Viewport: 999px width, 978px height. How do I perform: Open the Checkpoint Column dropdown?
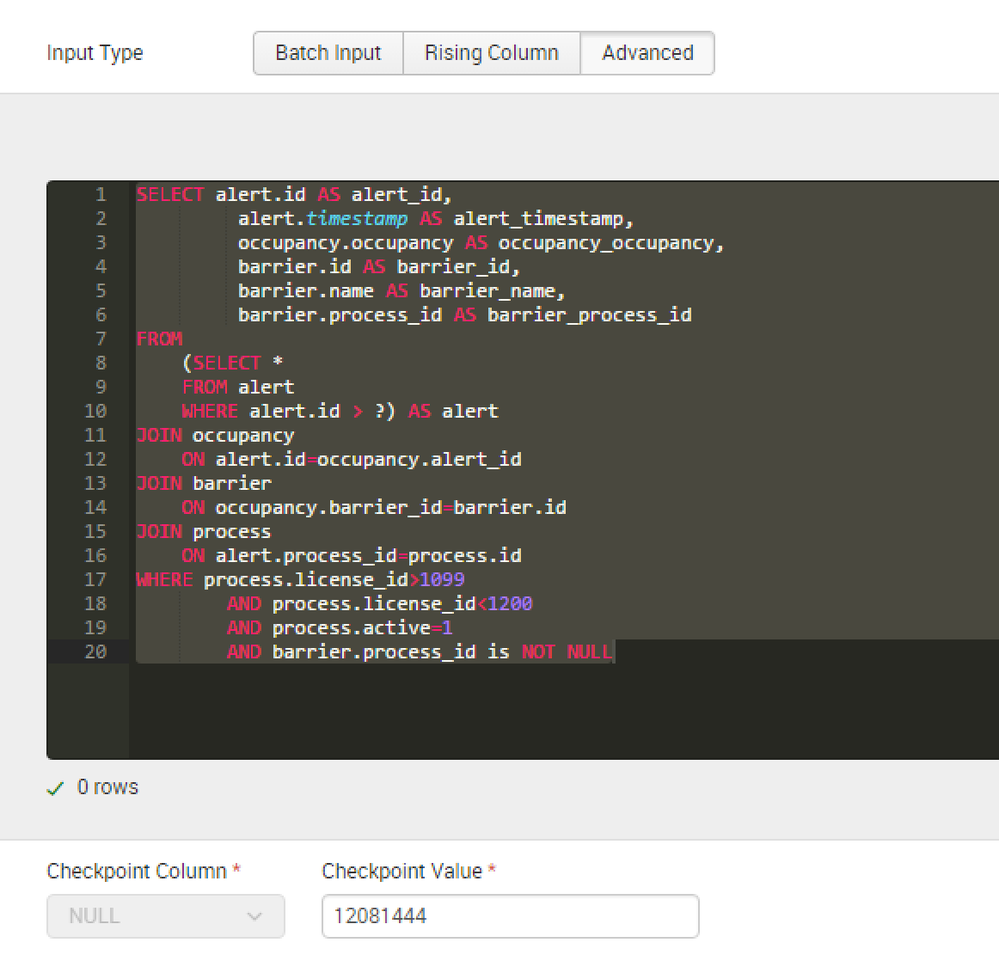click(166, 916)
